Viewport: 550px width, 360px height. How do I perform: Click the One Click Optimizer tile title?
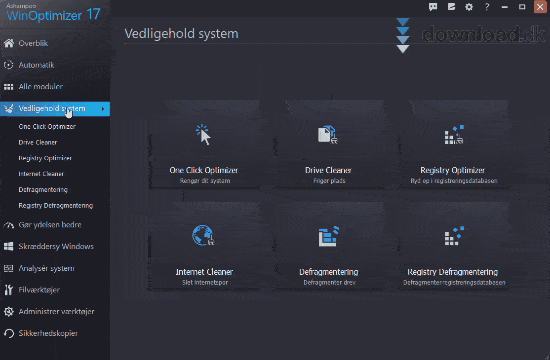203,170
